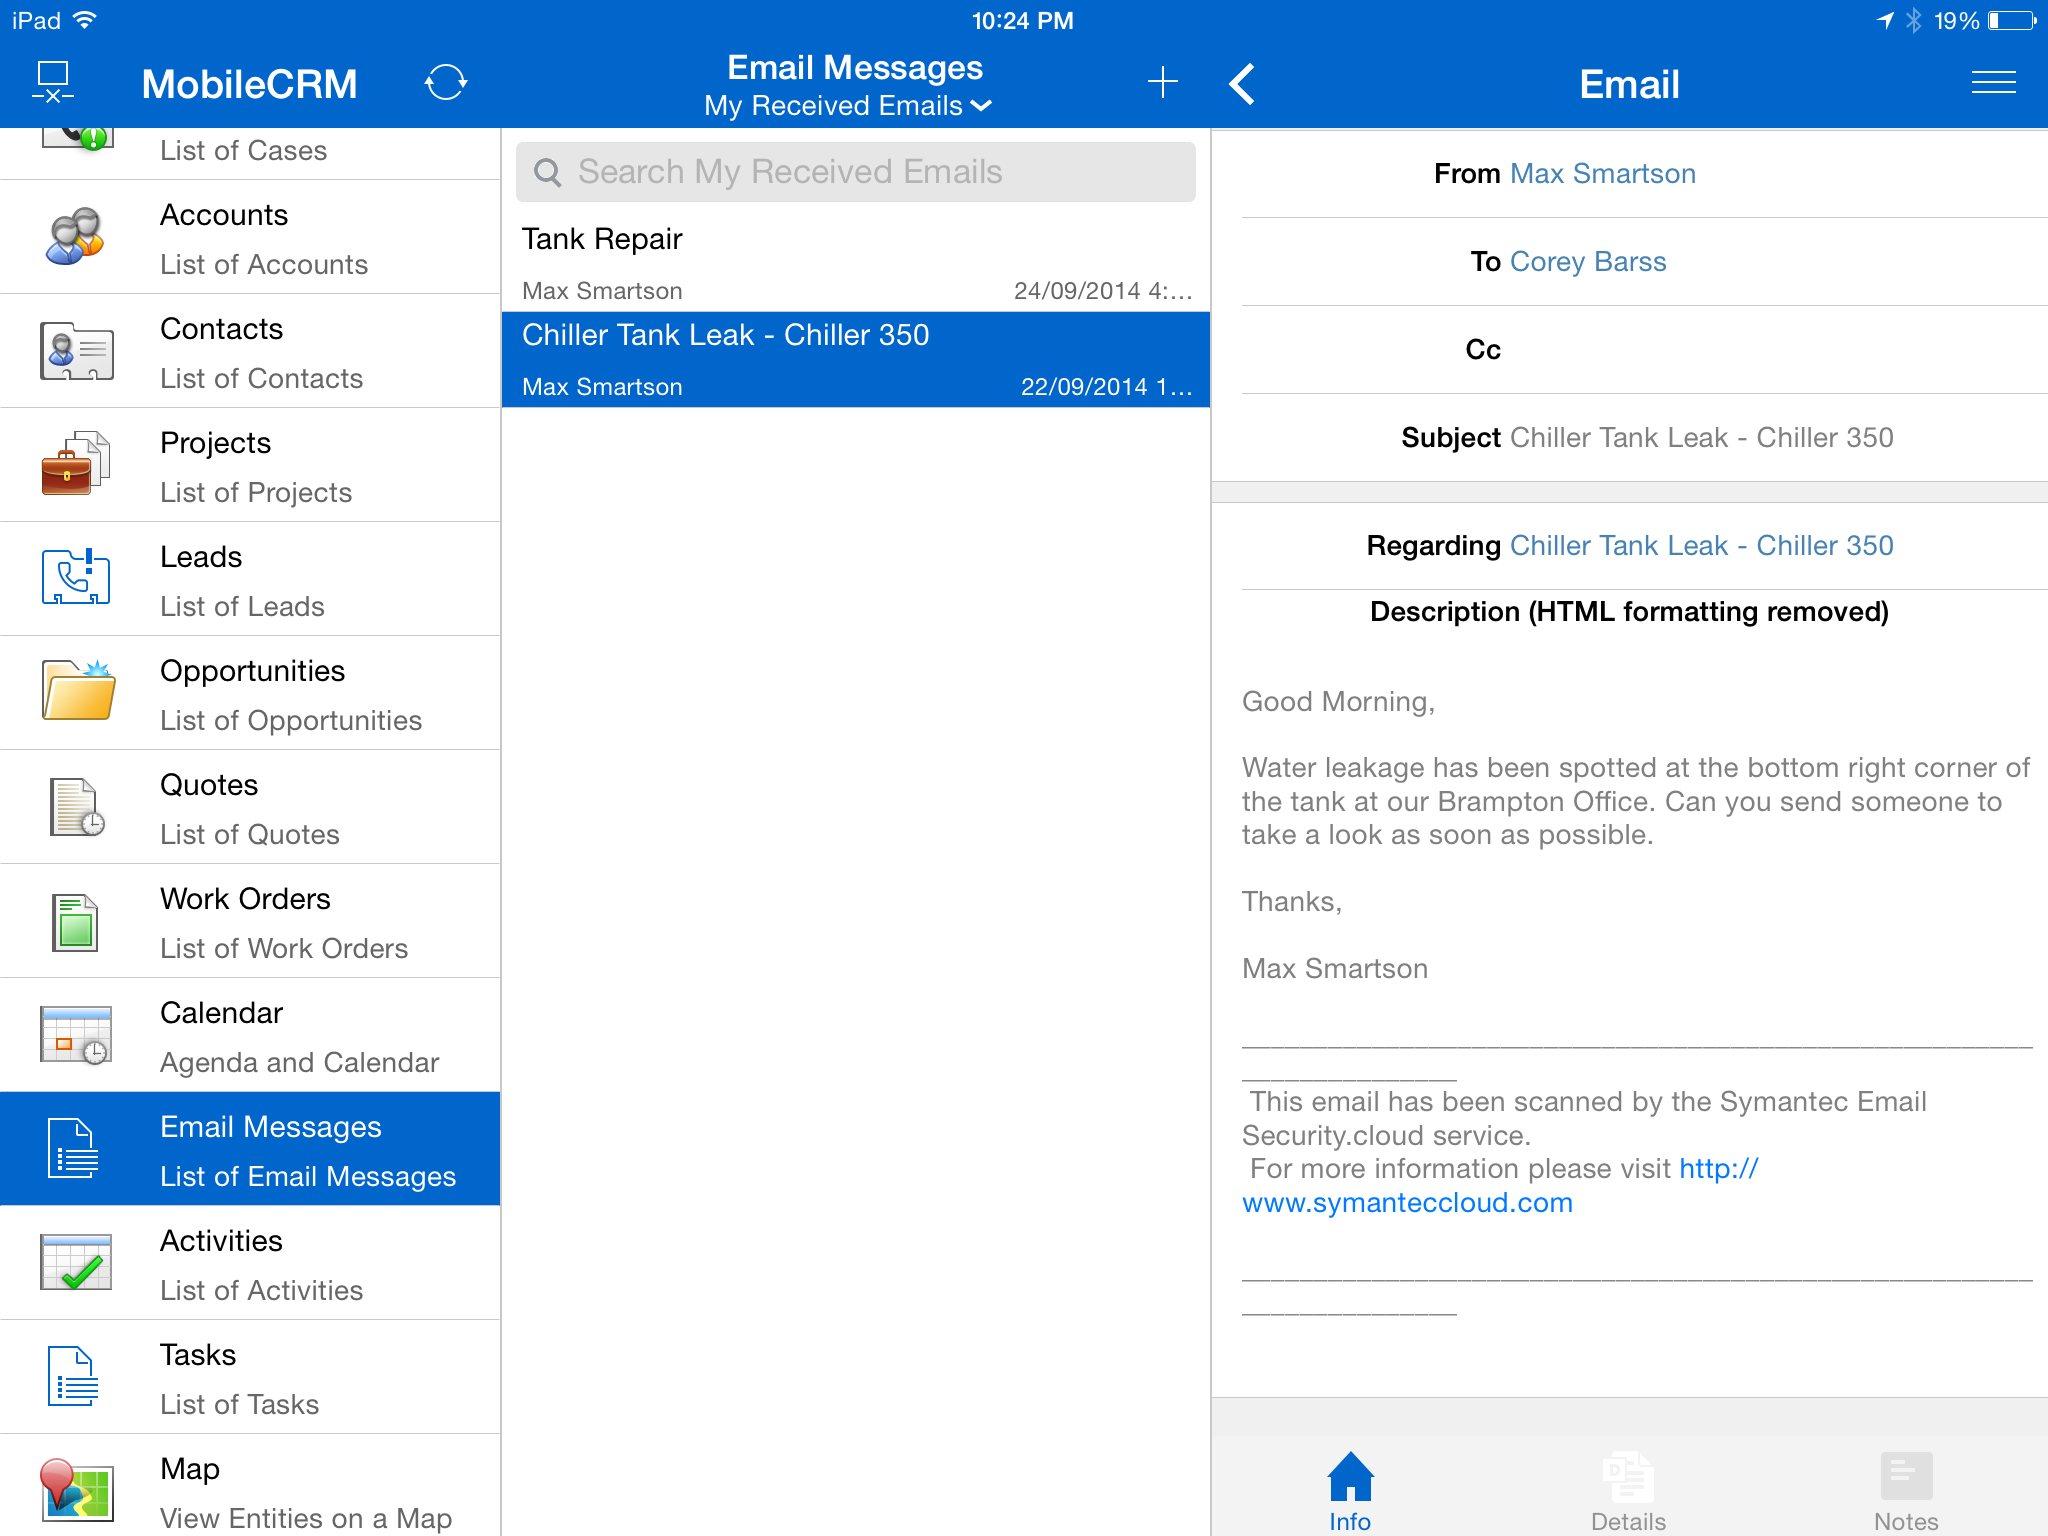Tap the plus icon to add email

coord(1162,82)
